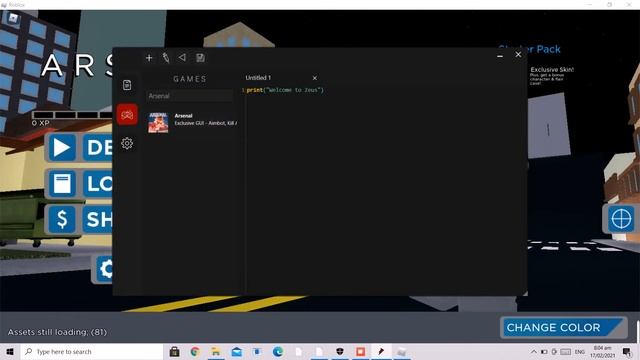
Task: Open Mail app from taskbar
Action: tap(237, 351)
